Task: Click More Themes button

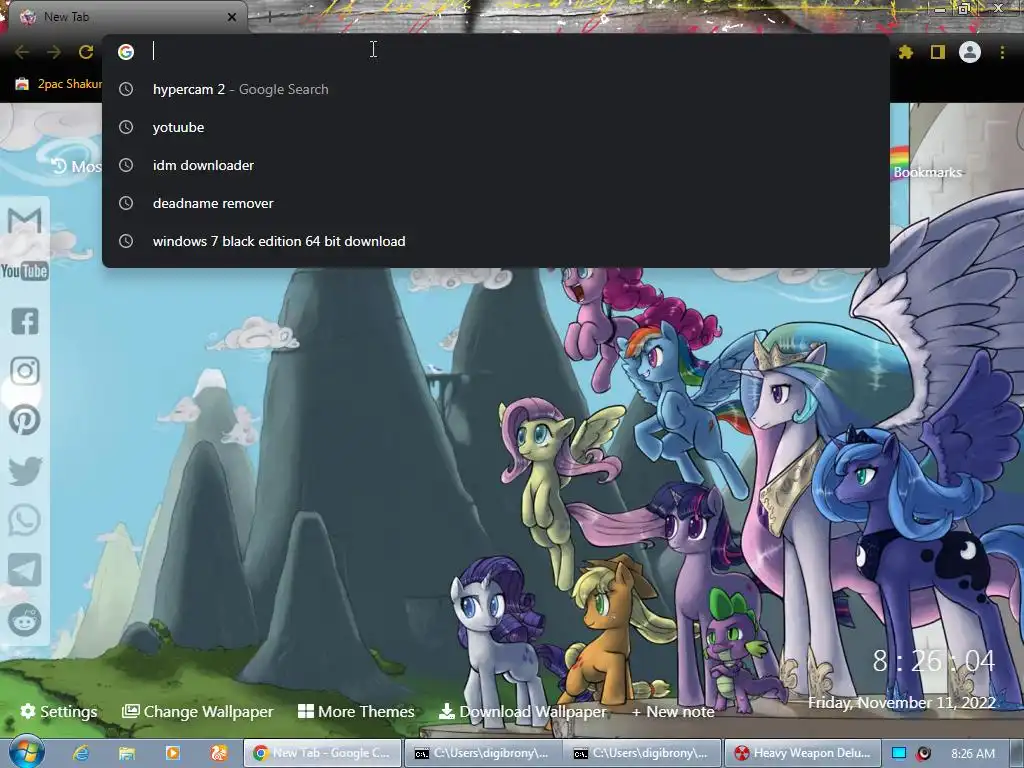Action: [356, 711]
